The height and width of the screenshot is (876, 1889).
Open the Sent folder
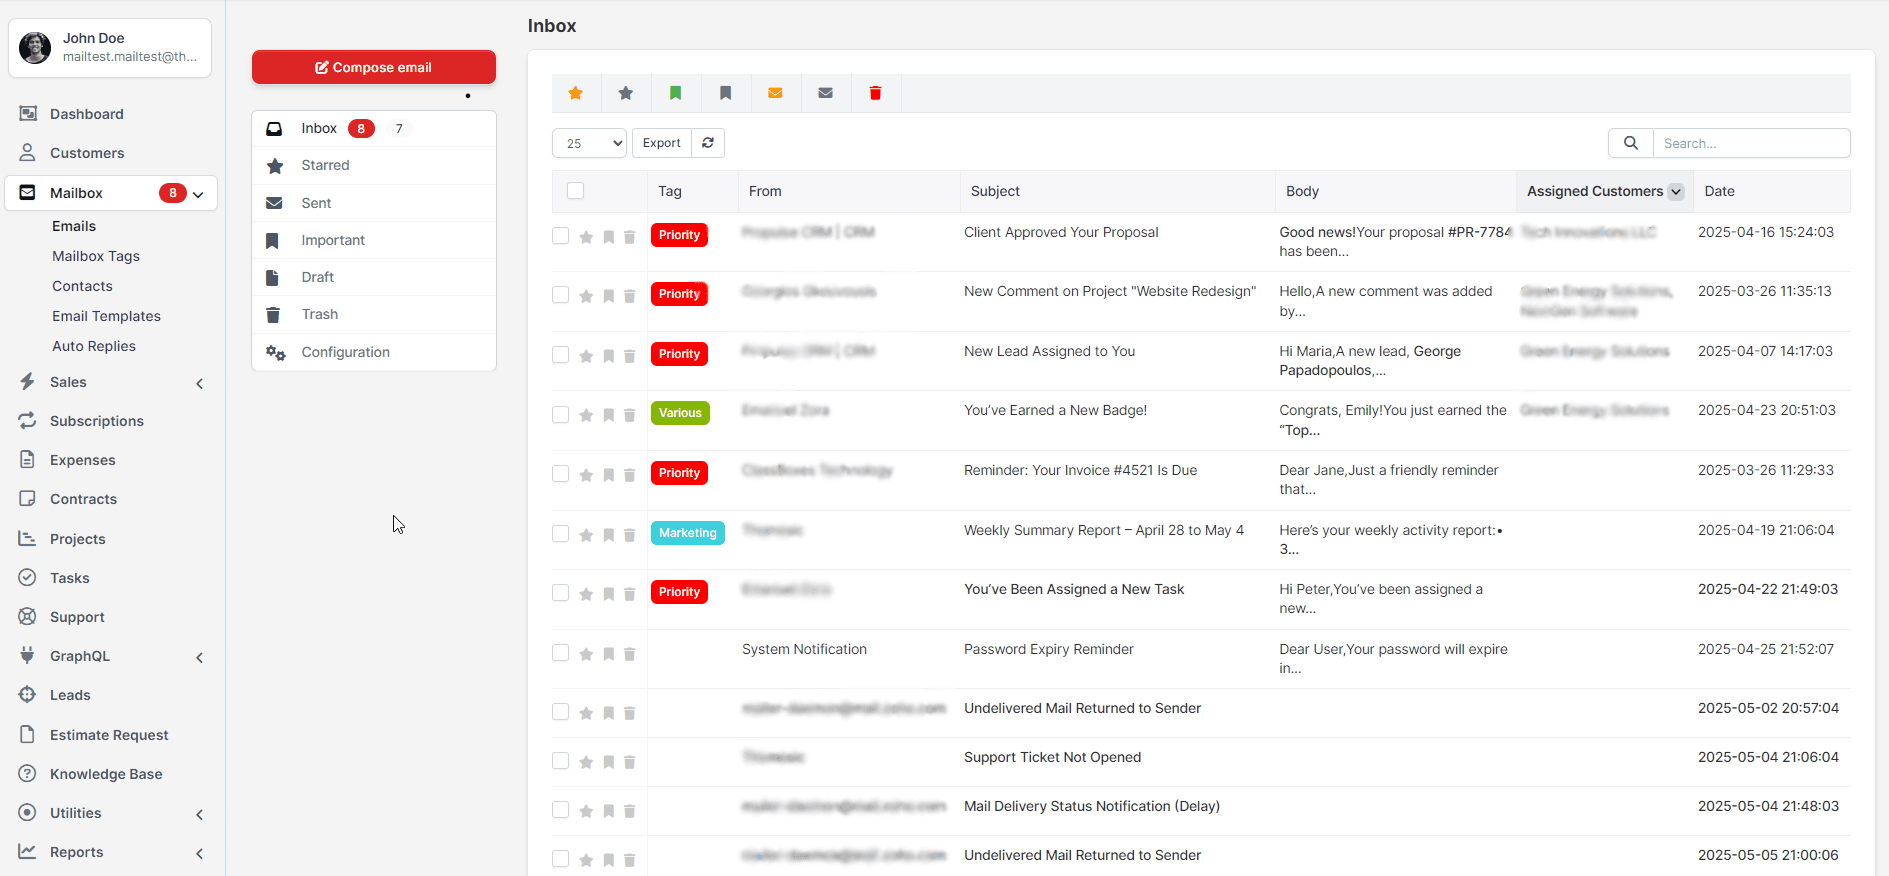coord(373,203)
